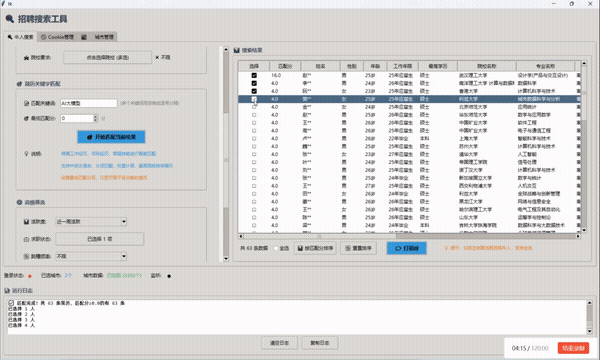Select the 新加坡国立大学 result row
This screenshot has height=360, width=600.
[x=409, y=178]
